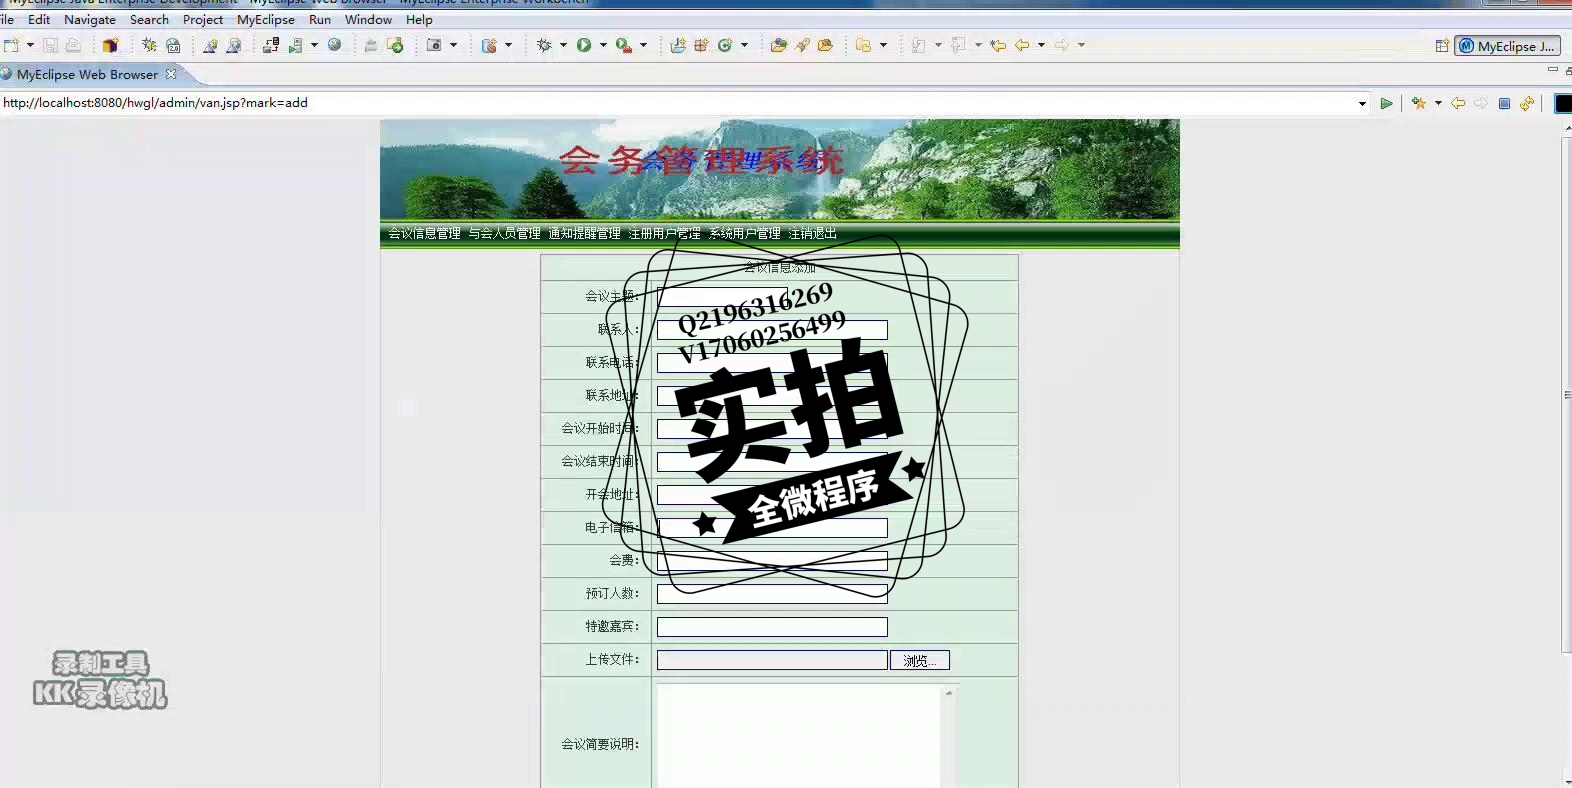Image resolution: width=1572 pixels, height=788 pixels.
Task: Click the green Run play icon
Action: tap(584, 45)
